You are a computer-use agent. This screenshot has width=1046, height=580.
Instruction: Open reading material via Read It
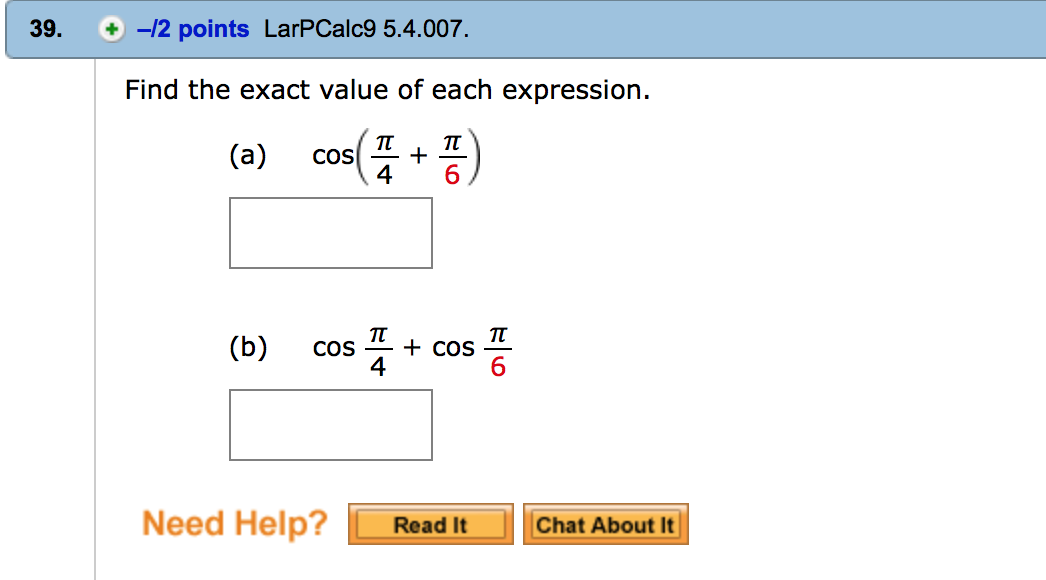click(430, 523)
